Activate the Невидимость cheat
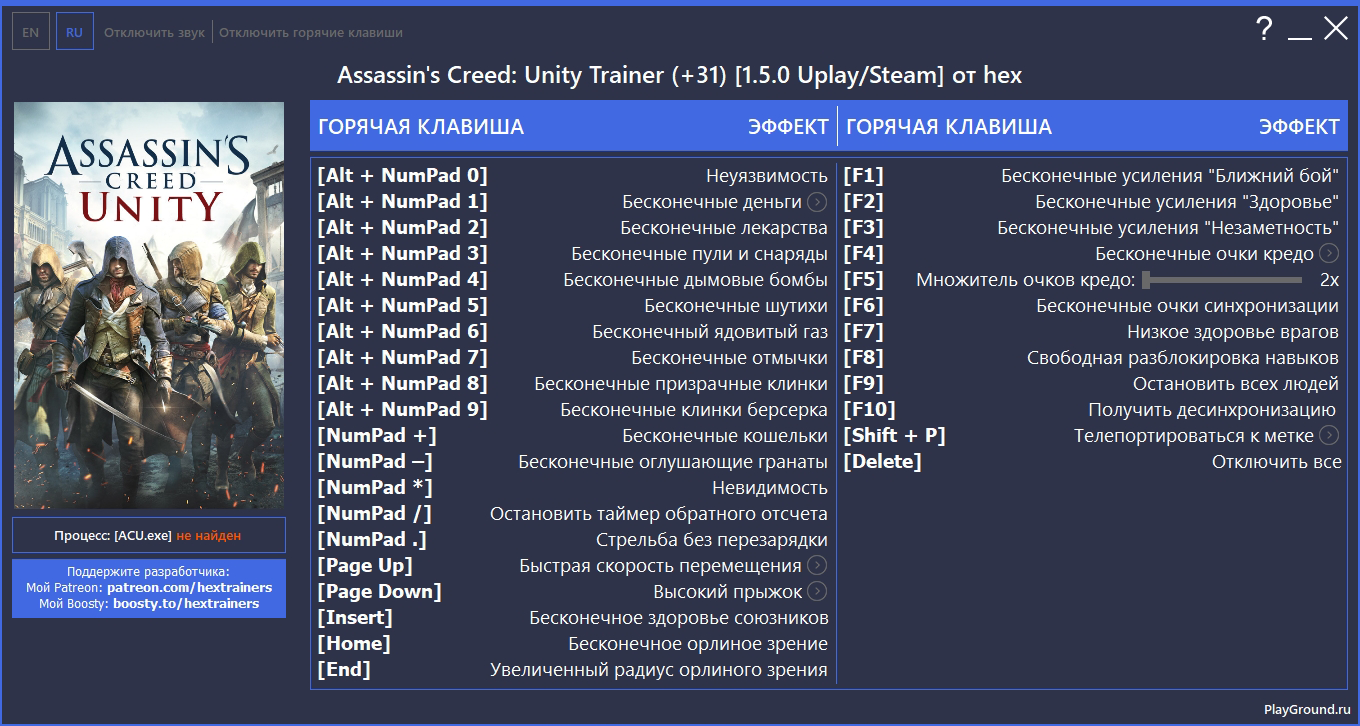1360x726 pixels. tap(770, 488)
